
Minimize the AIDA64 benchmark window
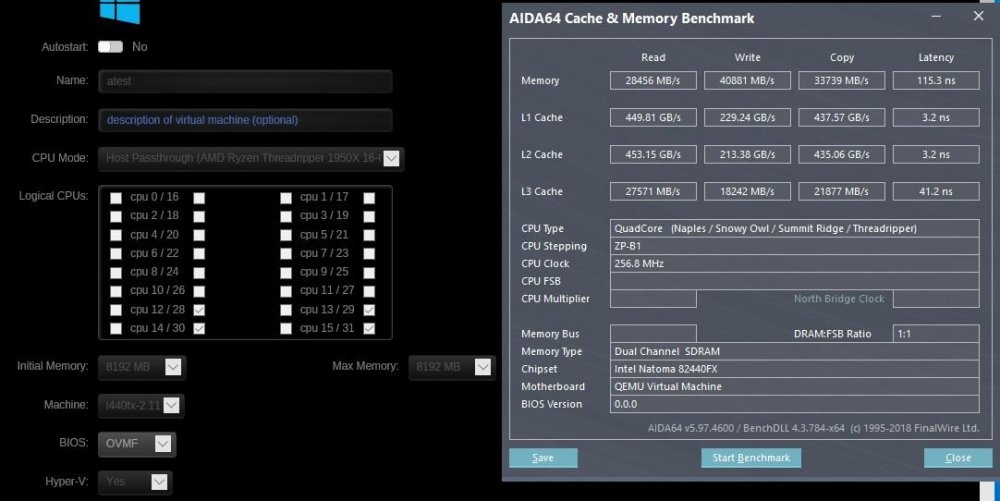[936, 17]
